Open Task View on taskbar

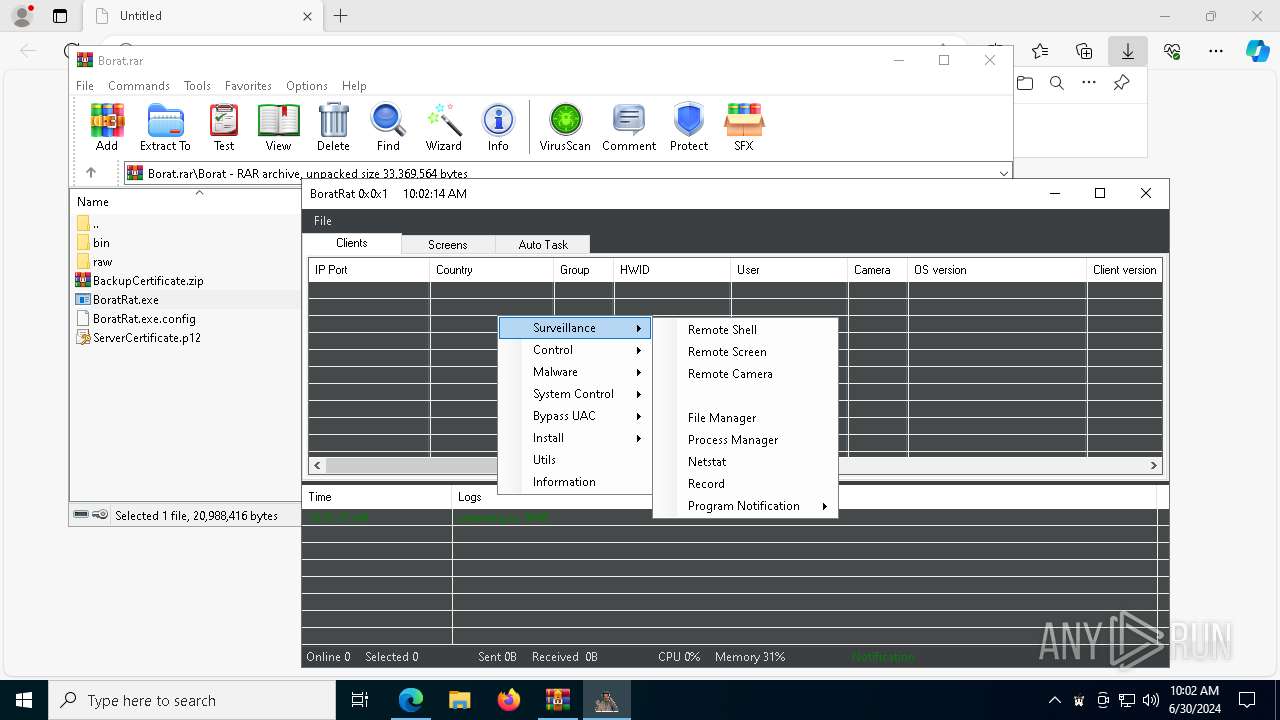[361, 700]
